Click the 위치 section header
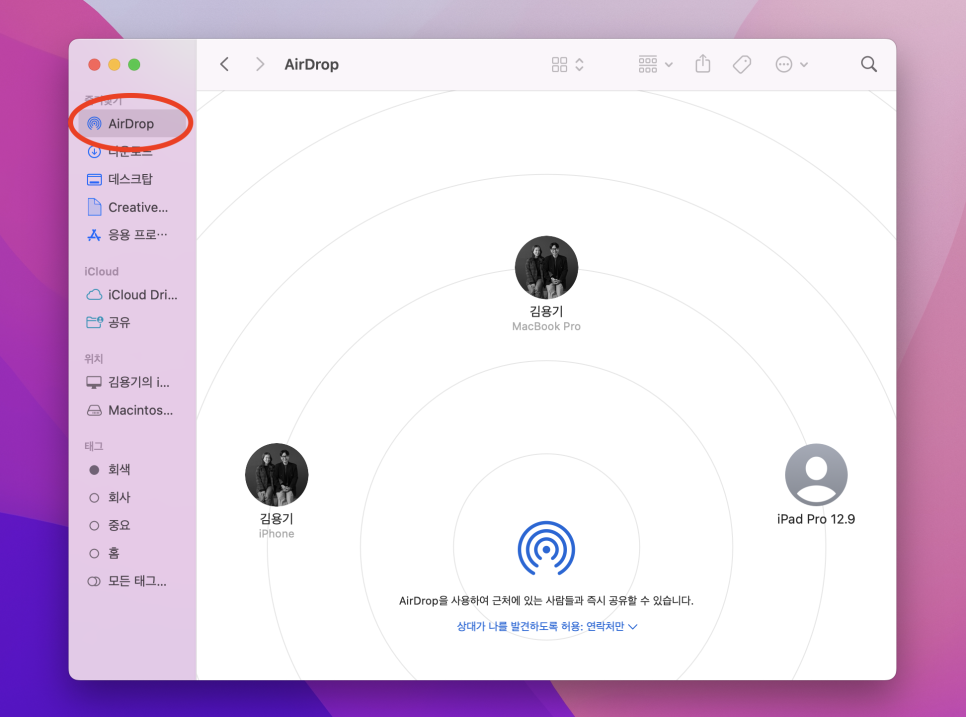 pos(94,358)
